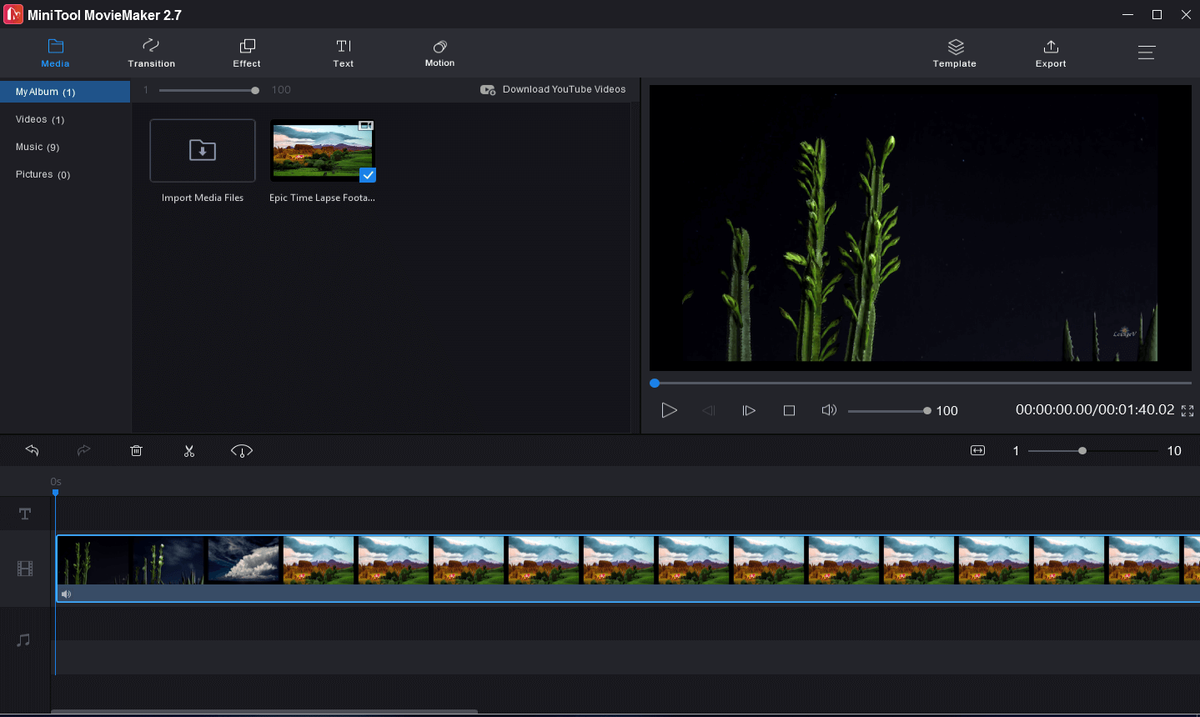
Task: Adjust the timeline zoom slider handle
Action: click(x=1082, y=451)
